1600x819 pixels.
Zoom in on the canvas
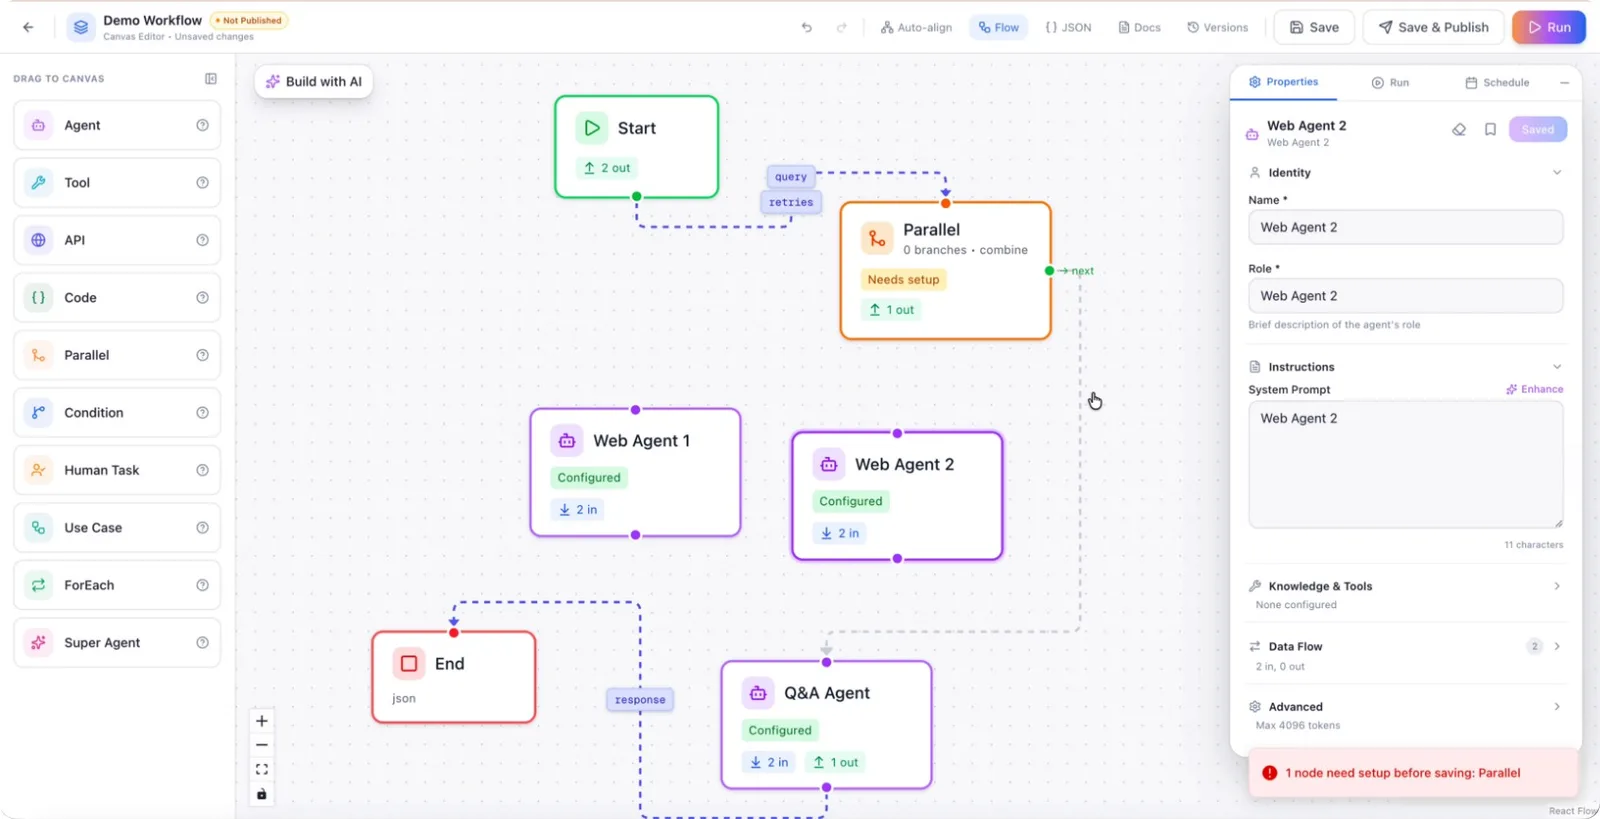pos(262,721)
